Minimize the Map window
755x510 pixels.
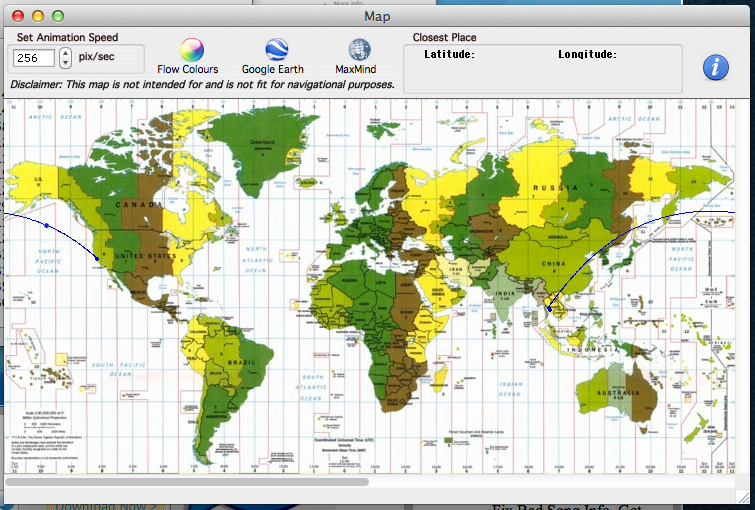pyautogui.click(x=38, y=16)
